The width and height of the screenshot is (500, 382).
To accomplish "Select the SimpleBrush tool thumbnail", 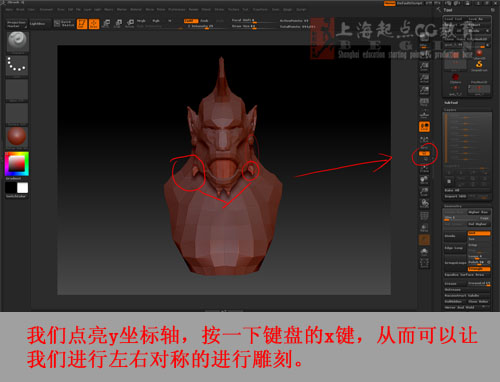I will coord(479,64).
